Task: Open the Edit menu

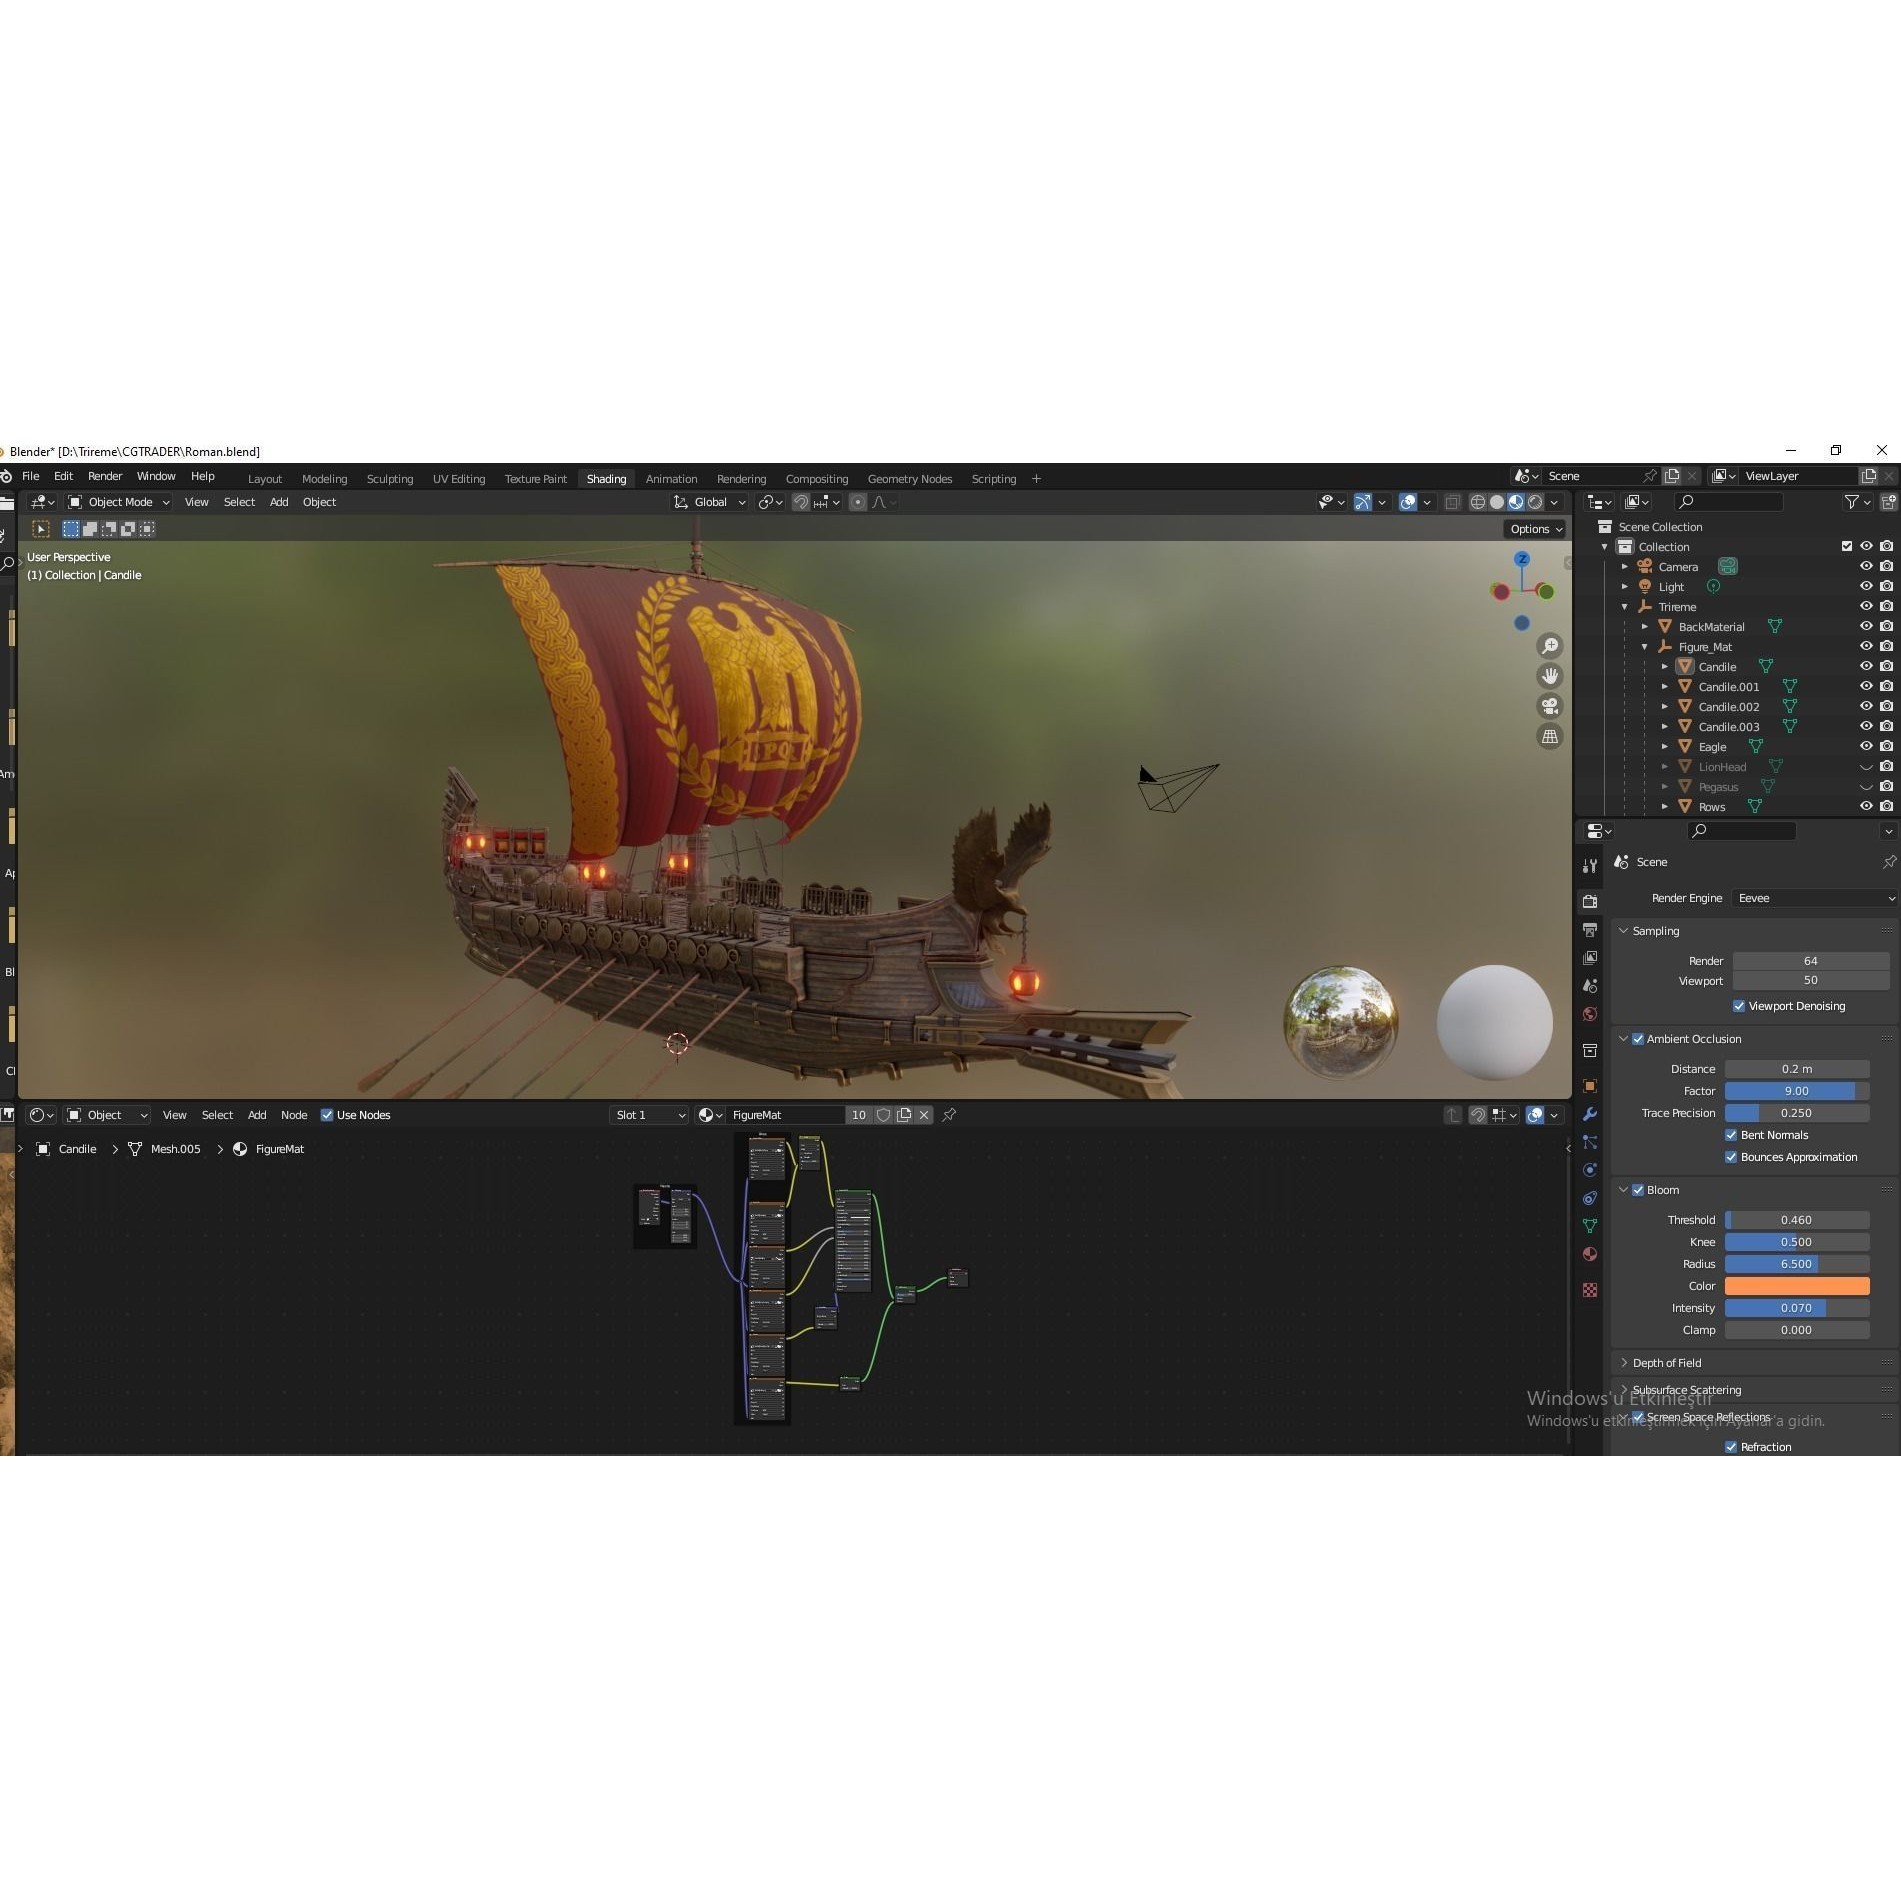Action: 63,476
